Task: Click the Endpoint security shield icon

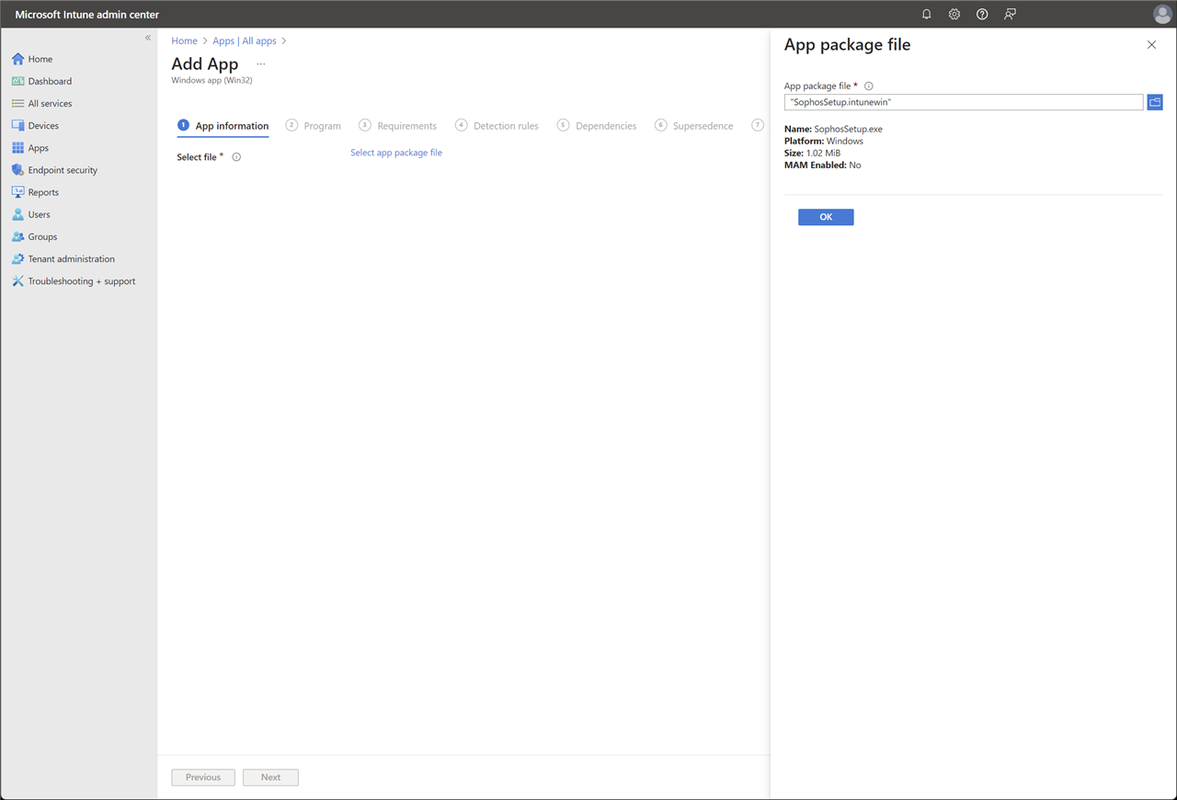Action: 18,170
